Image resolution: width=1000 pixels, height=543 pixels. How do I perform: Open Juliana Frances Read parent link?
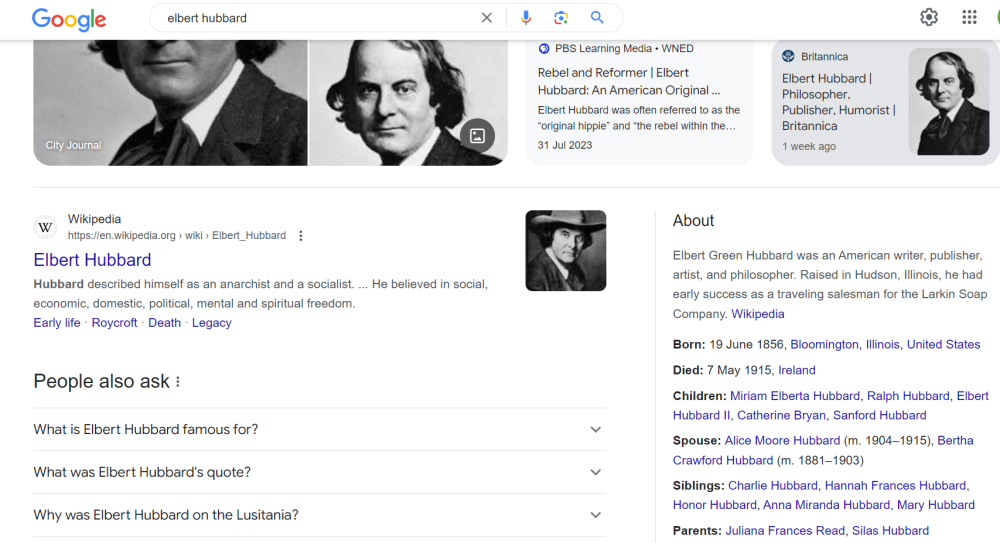[785, 531]
